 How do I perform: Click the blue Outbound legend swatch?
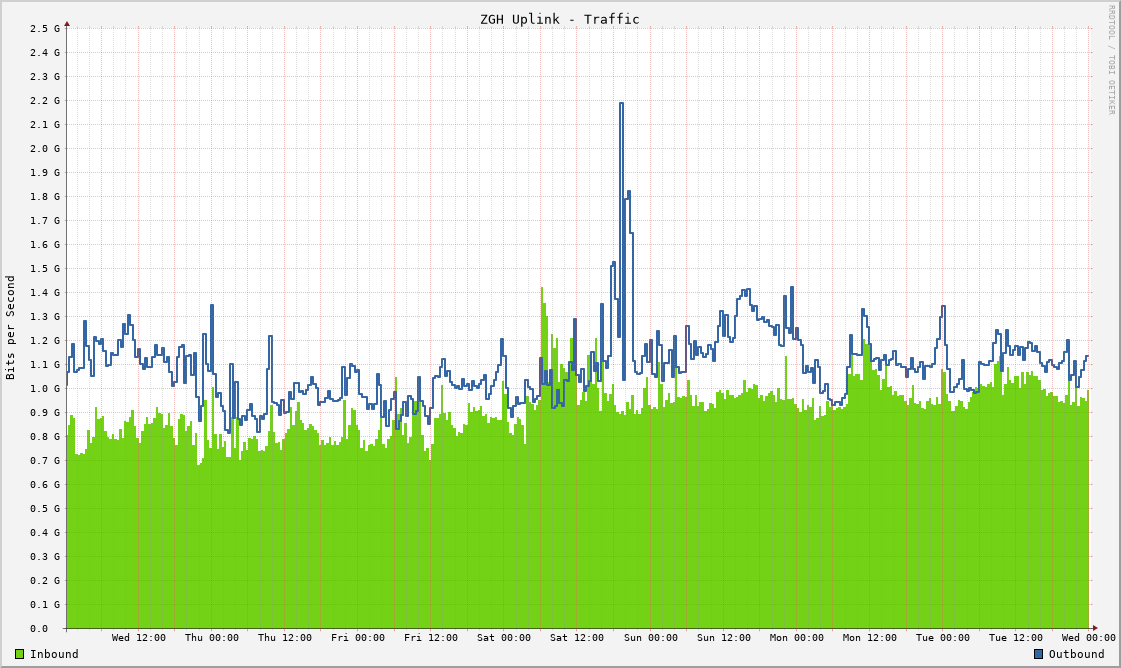tap(1039, 654)
